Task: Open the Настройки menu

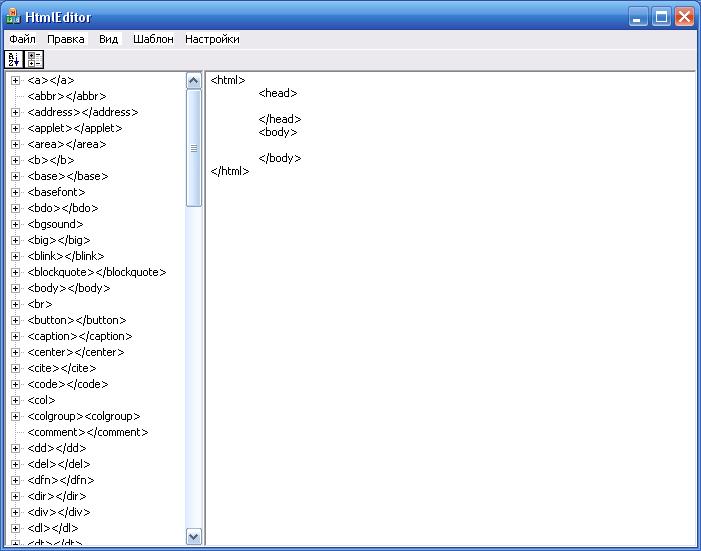Action: point(212,39)
